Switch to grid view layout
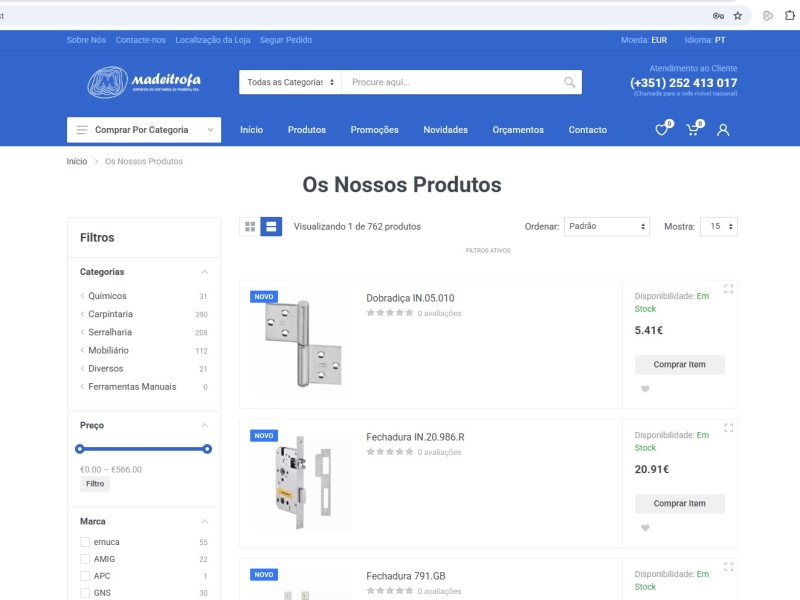This screenshot has height=600, width=800. [250, 227]
